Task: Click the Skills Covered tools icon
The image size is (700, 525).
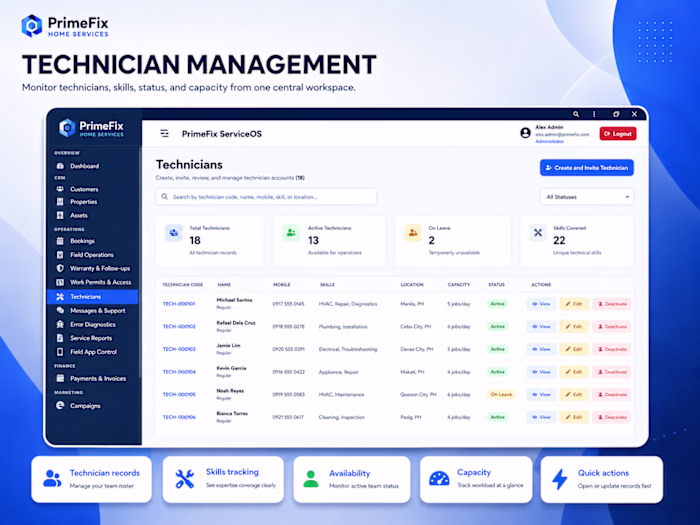Action: pyautogui.click(x=538, y=233)
